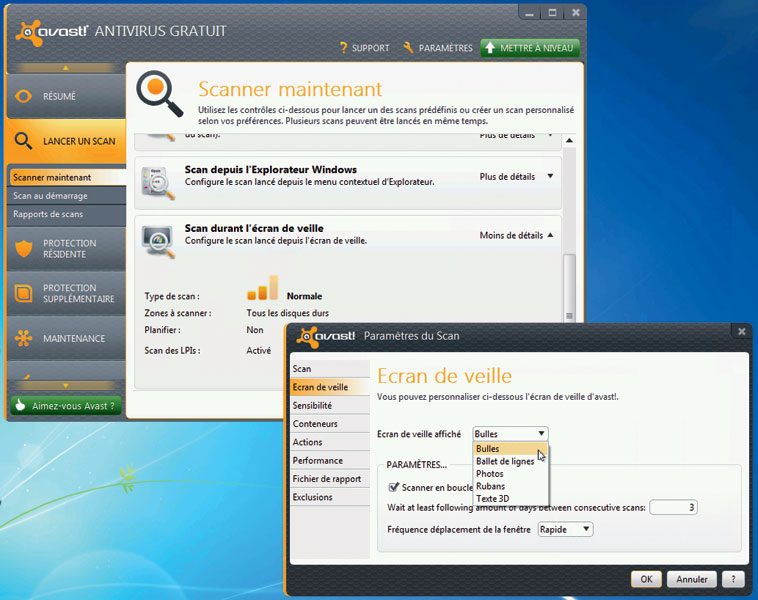Click the Support link in the header

364,48
